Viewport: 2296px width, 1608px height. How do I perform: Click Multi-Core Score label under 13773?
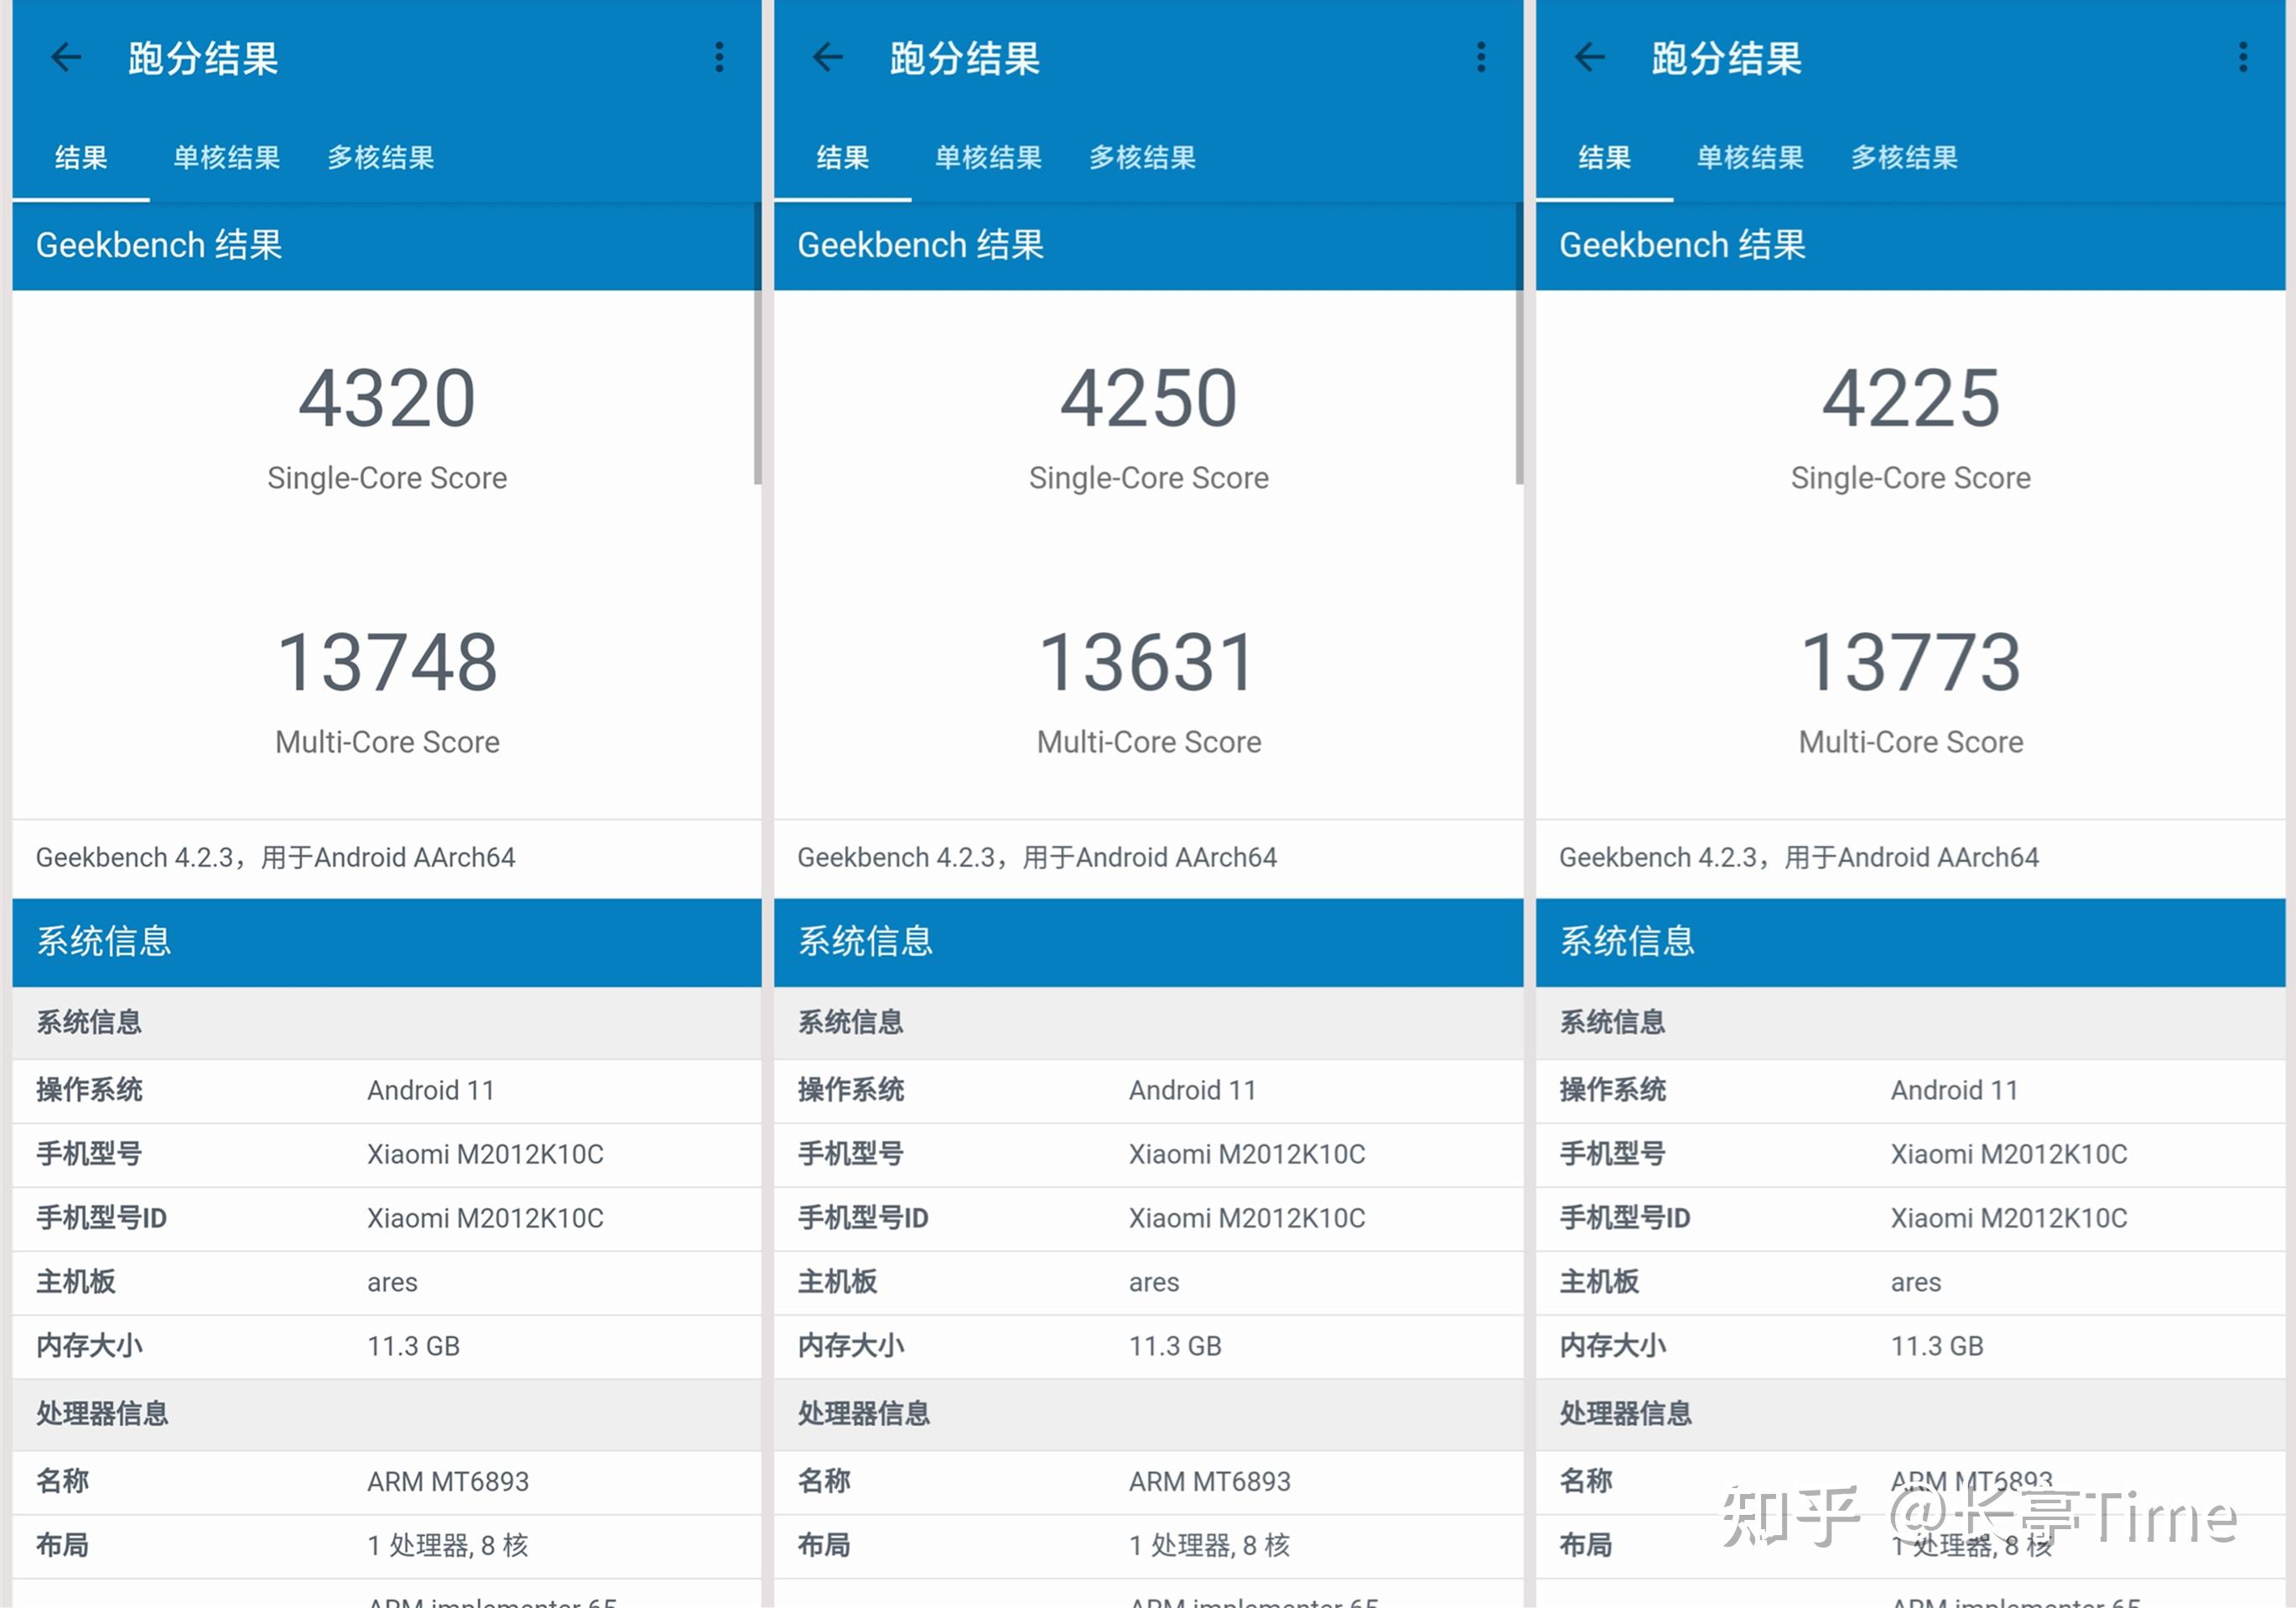pyautogui.click(x=1911, y=742)
